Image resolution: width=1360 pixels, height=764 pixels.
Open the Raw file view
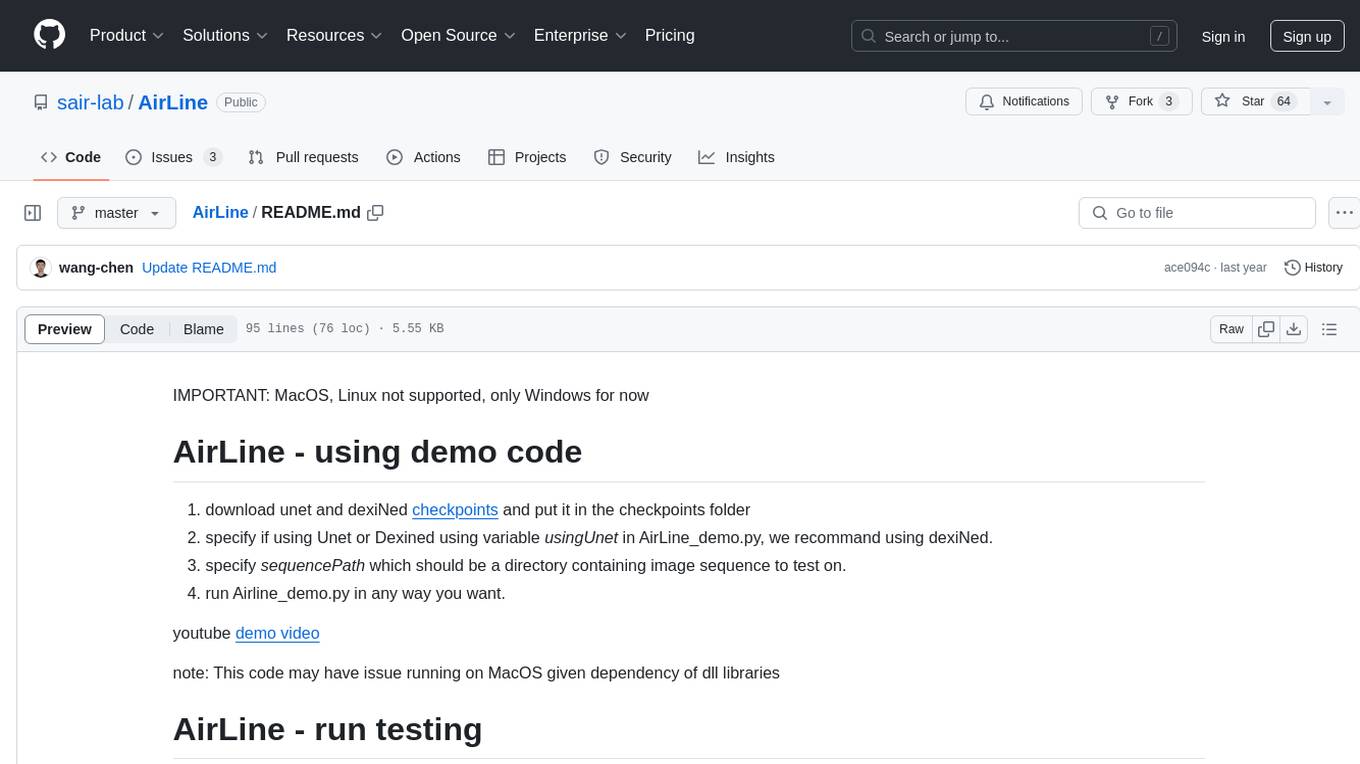pyautogui.click(x=1231, y=329)
